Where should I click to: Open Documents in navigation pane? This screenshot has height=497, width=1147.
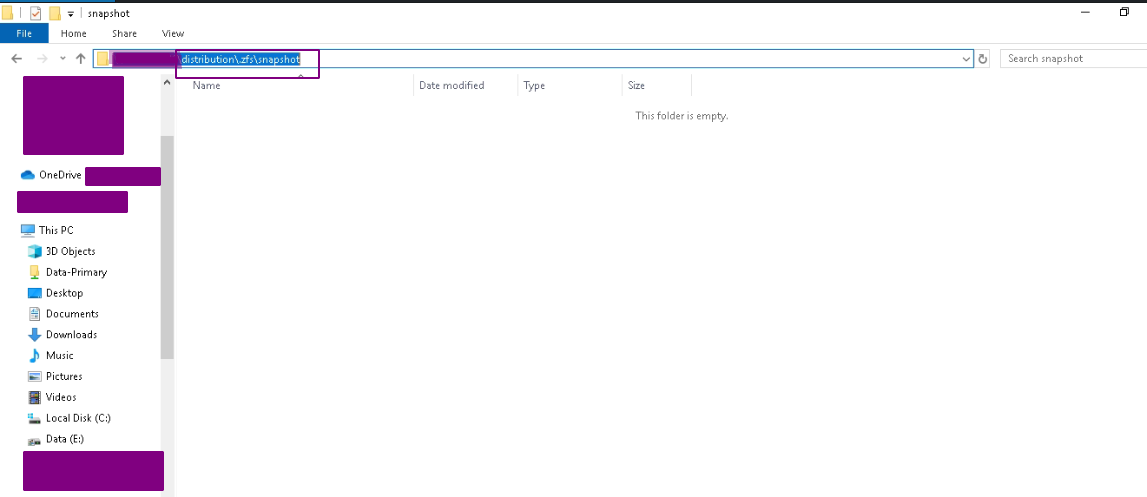pyautogui.click(x=63, y=314)
